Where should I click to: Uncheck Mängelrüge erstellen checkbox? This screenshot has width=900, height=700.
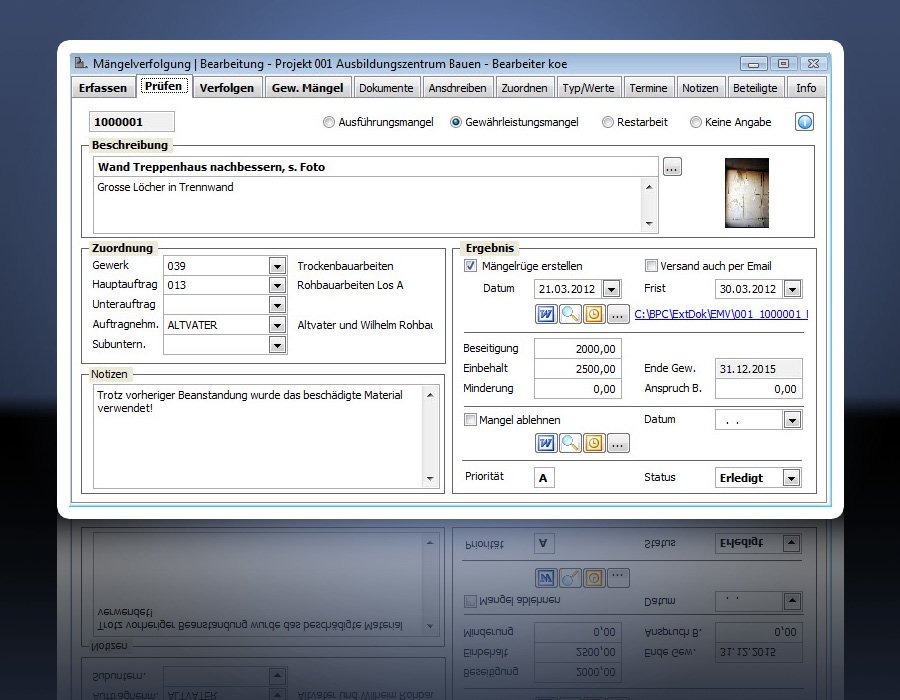pyautogui.click(x=471, y=266)
